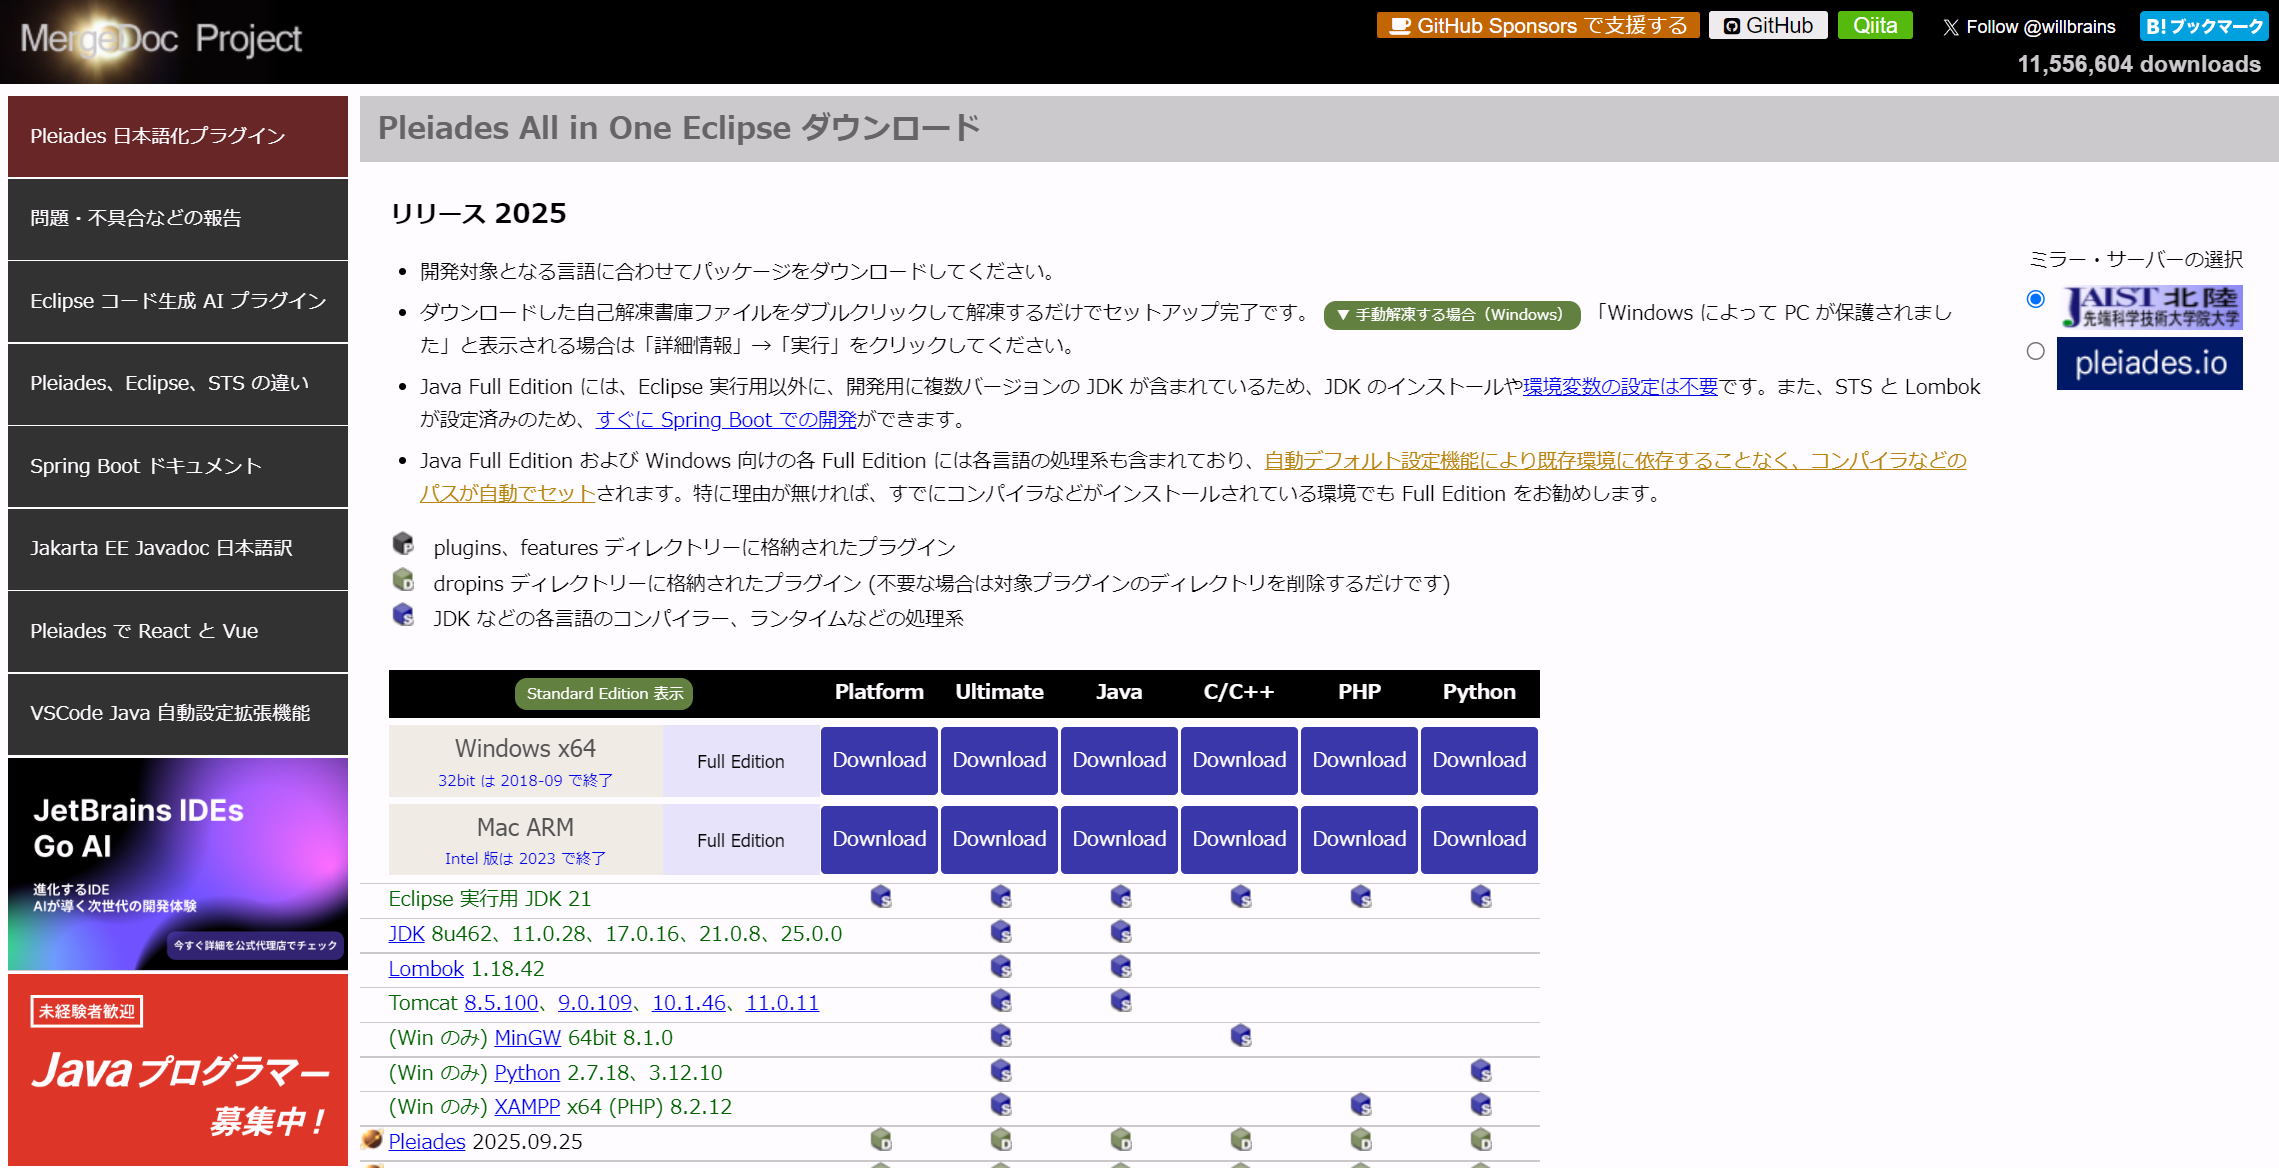
Task: Click the MinGW icon in the C/C++ column
Action: click(x=1241, y=1036)
